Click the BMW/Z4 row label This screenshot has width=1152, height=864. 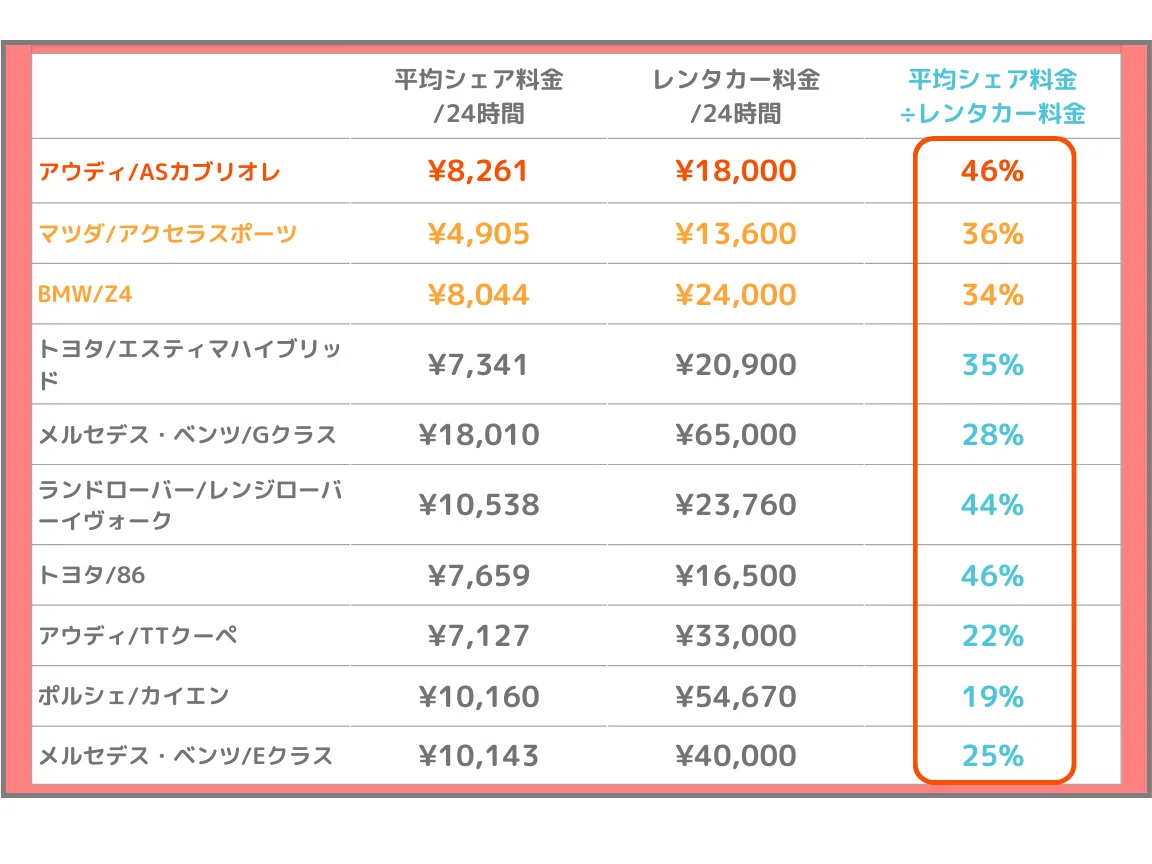tap(85, 295)
